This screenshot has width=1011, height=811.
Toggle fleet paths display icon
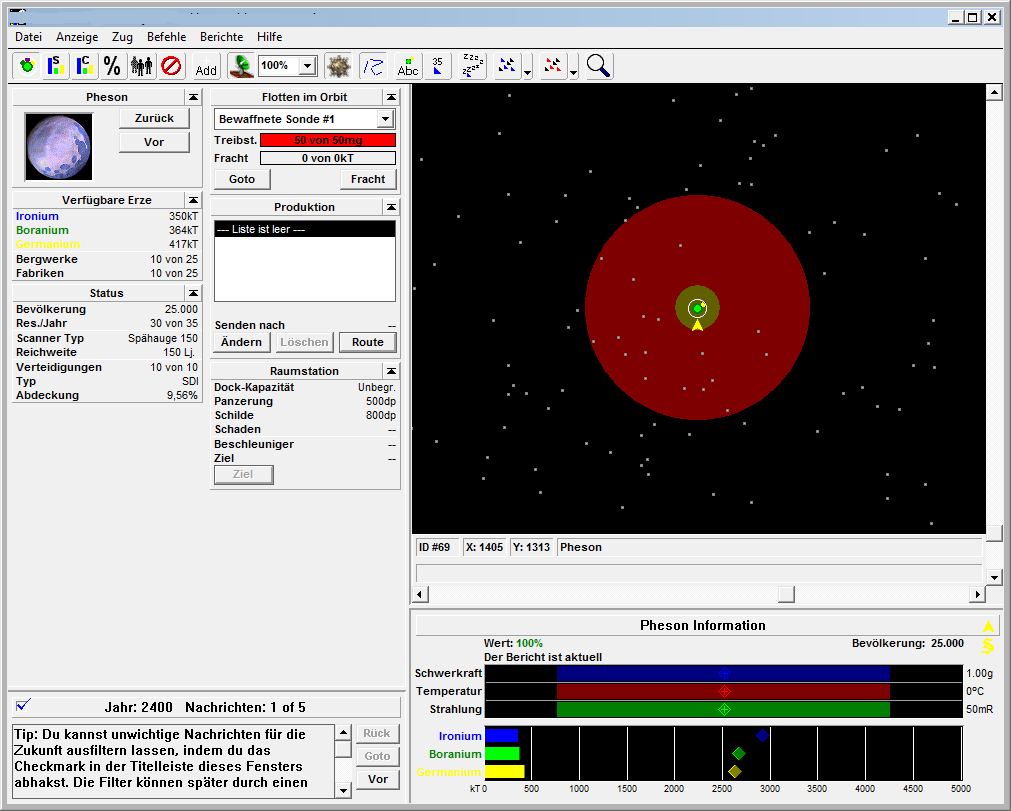(x=372, y=66)
